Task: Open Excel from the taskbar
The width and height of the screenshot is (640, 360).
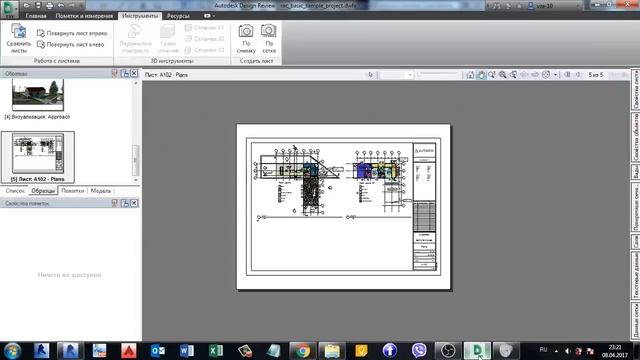Action: coord(216,351)
